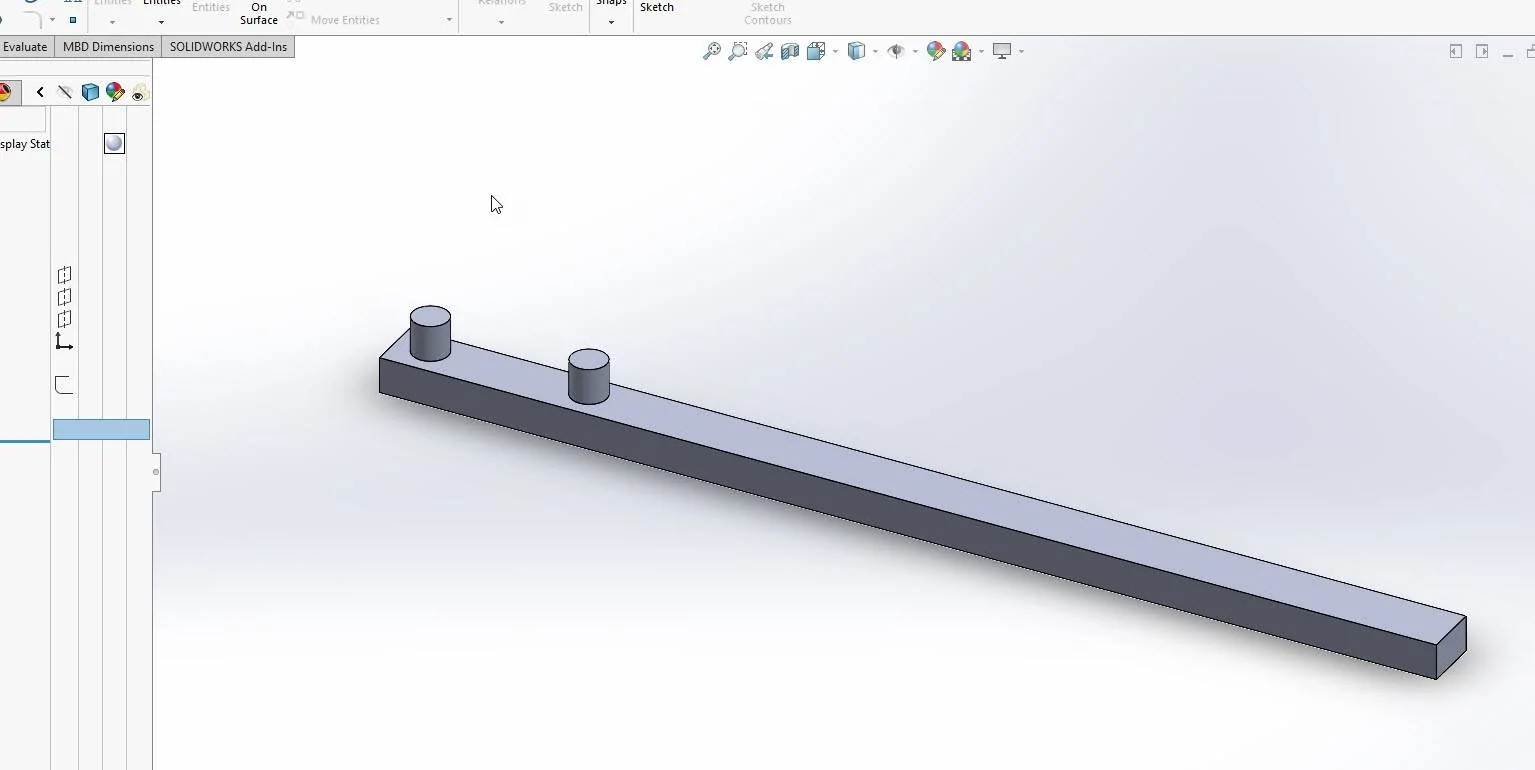Return to the Previous View

click(764, 51)
